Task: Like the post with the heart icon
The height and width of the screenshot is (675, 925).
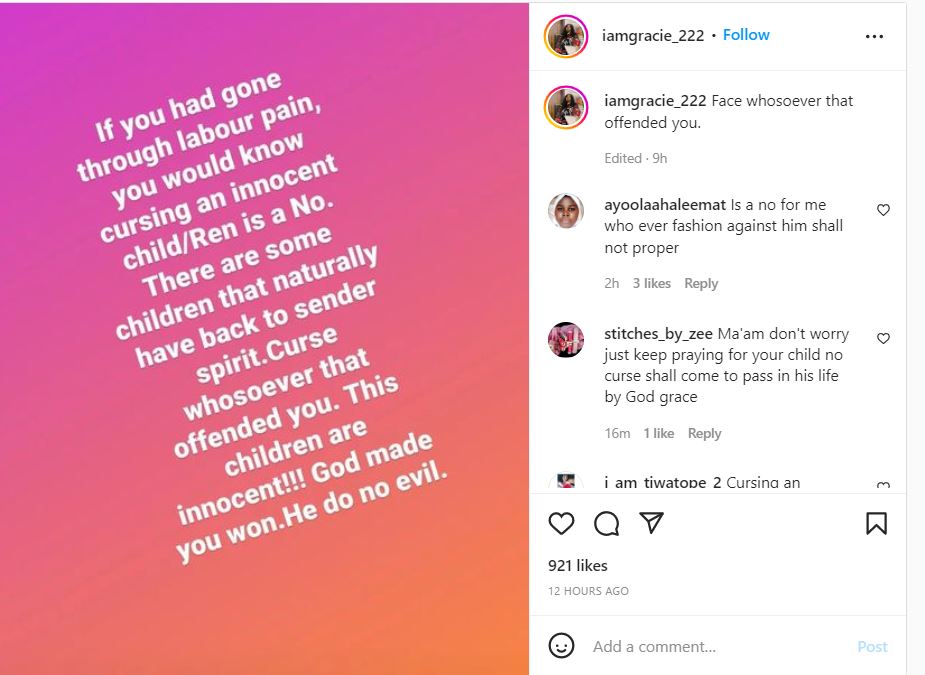Action: (562, 524)
